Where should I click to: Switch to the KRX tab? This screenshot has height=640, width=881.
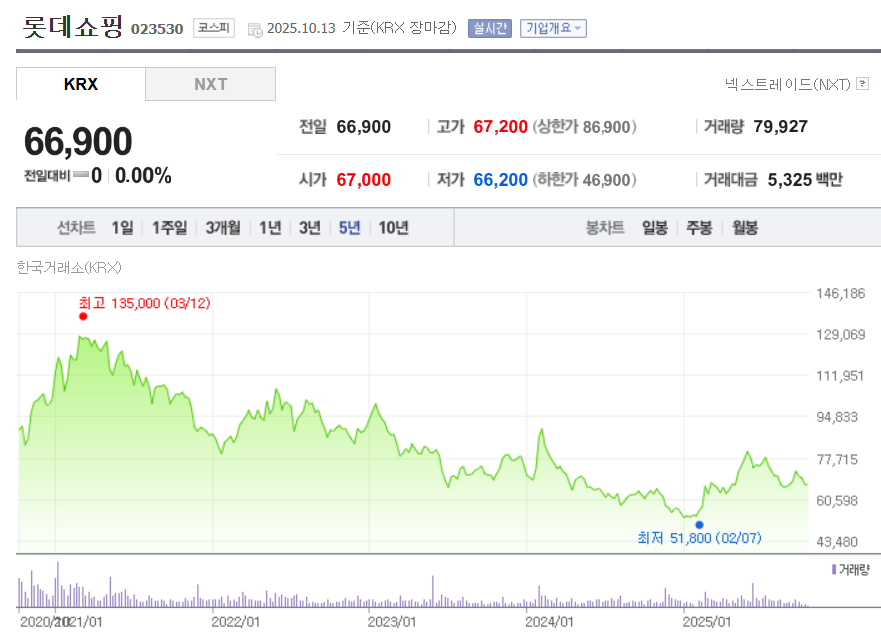81,84
